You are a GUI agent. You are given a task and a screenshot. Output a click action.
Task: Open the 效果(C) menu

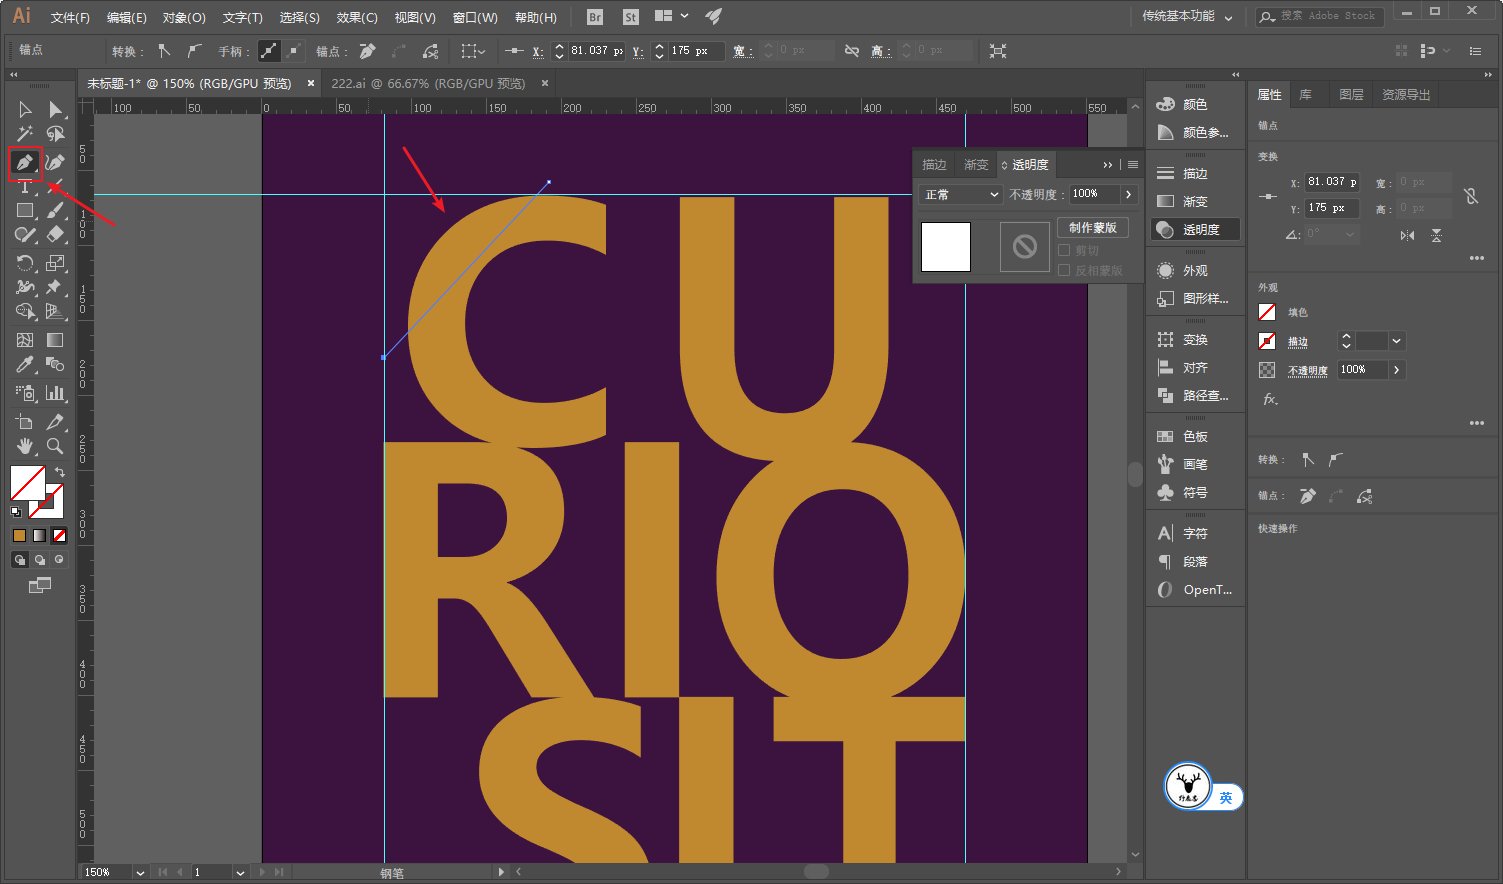(357, 17)
